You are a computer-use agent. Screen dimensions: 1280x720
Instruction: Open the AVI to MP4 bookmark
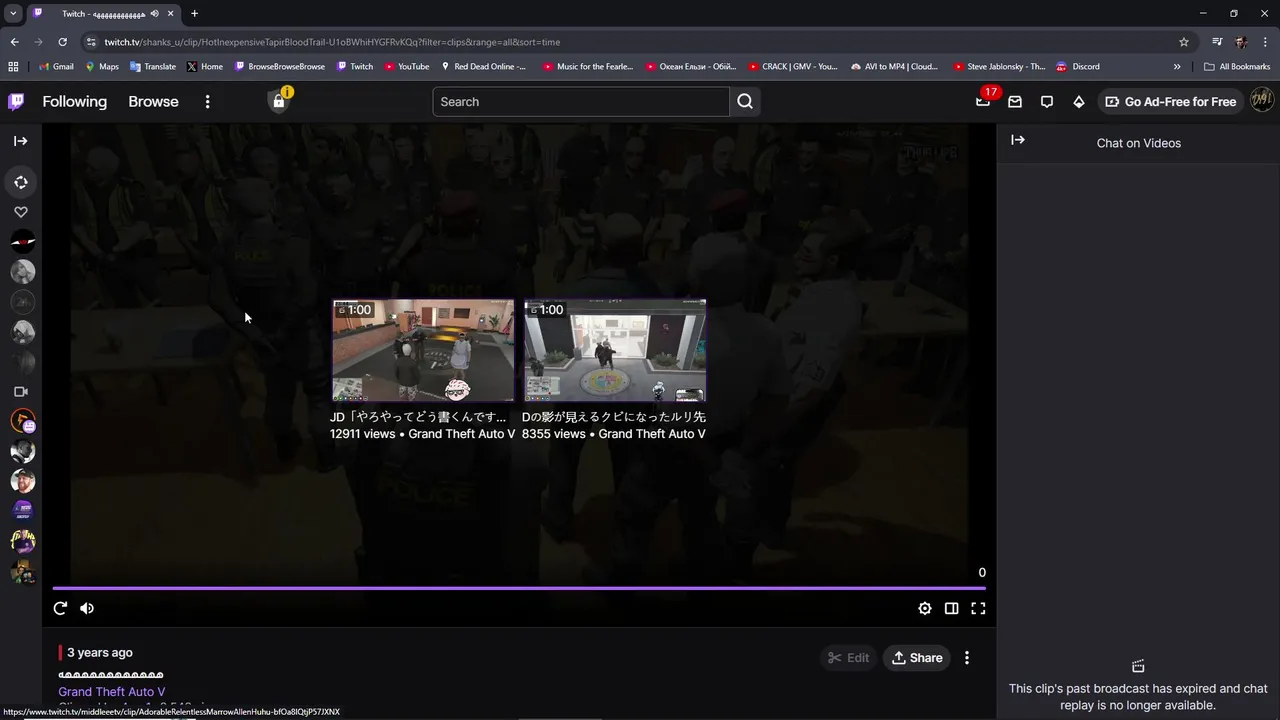point(894,66)
